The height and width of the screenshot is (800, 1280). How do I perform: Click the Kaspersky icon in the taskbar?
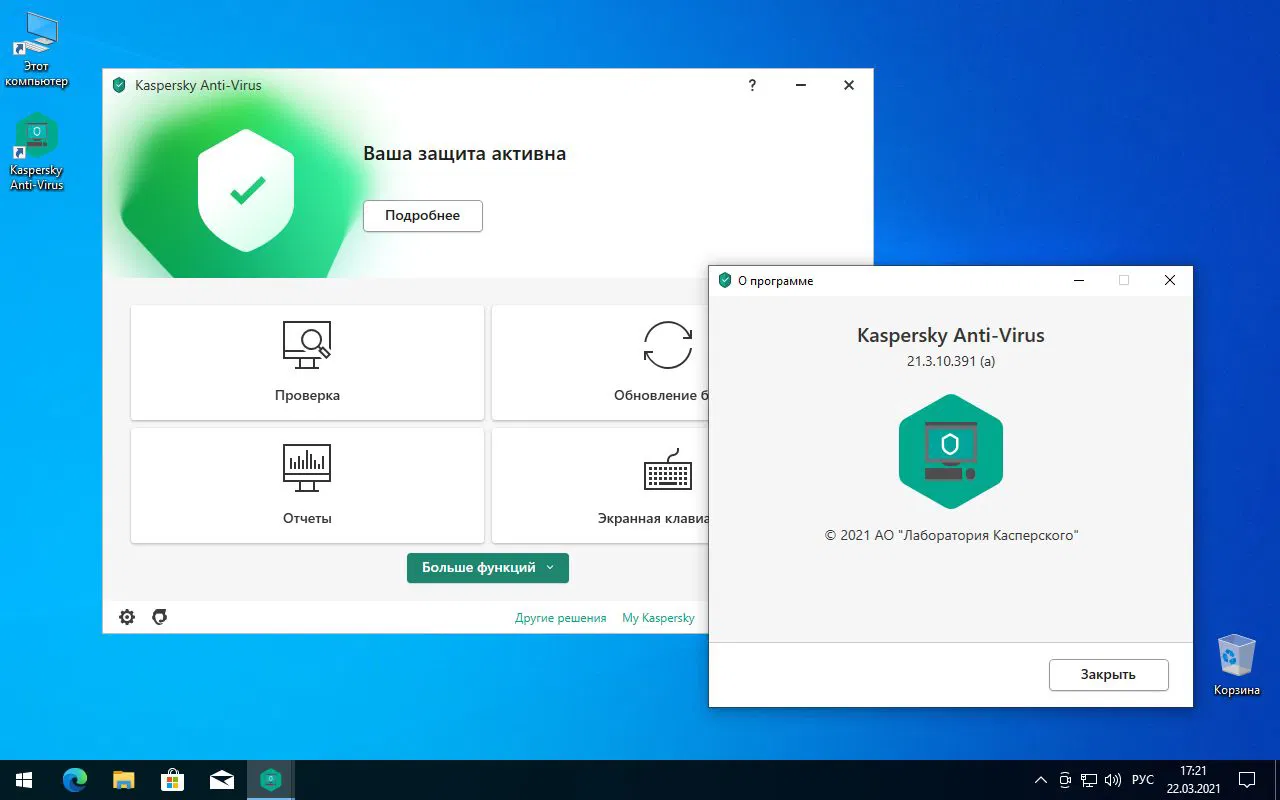pos(270,780)
